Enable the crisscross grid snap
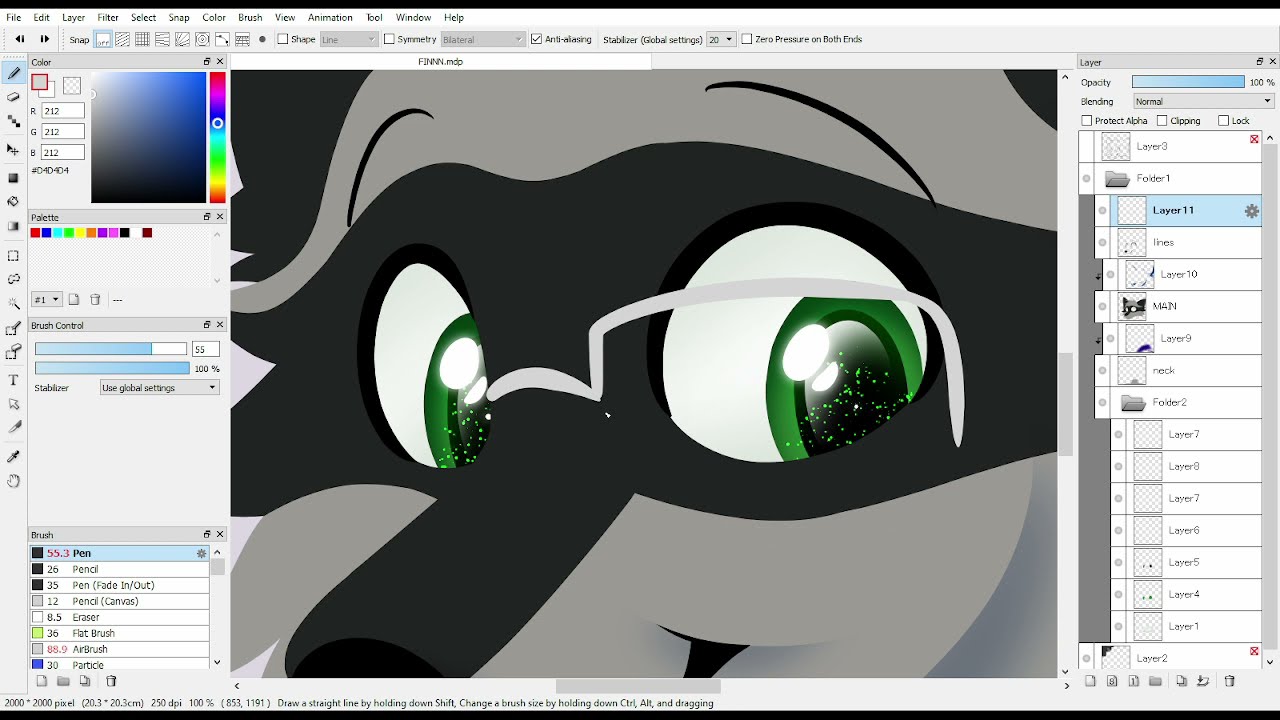Image resolution: width=1280 pixels, height=720 pixels. pos(142,39)
